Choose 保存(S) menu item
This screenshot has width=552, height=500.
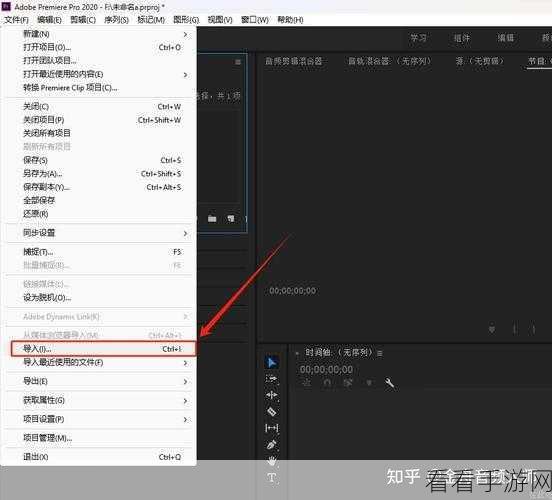[100, 160]
